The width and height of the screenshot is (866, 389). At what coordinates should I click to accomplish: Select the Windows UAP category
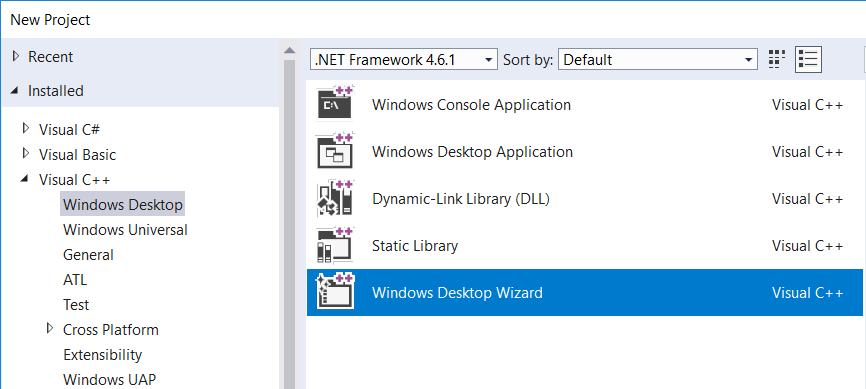pyautogui.click(x=109, y=380)
